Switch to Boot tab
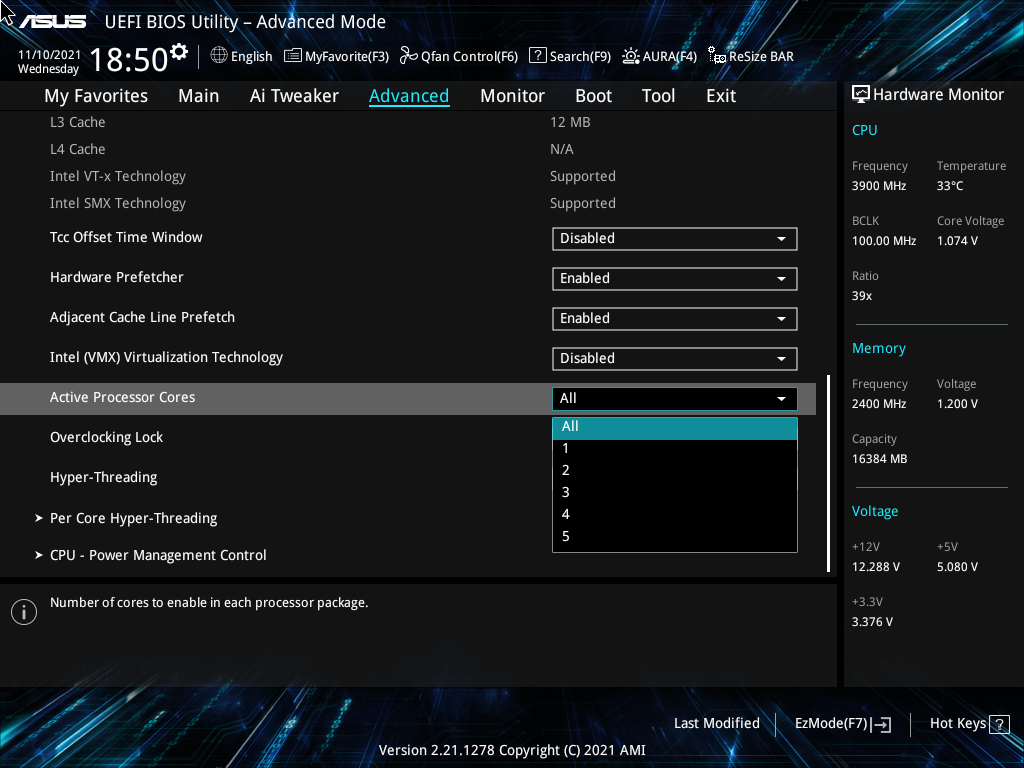This screenshot has height=768, width=1024. click(x=593, y=96)
